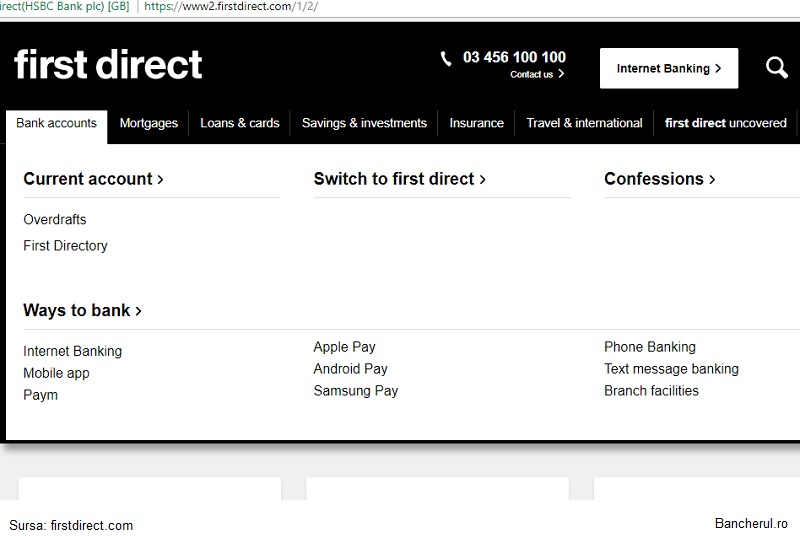Go to Internet Banking under Ways to bank
This screenshot has height=536, width=800.
[x=72, y=351]
